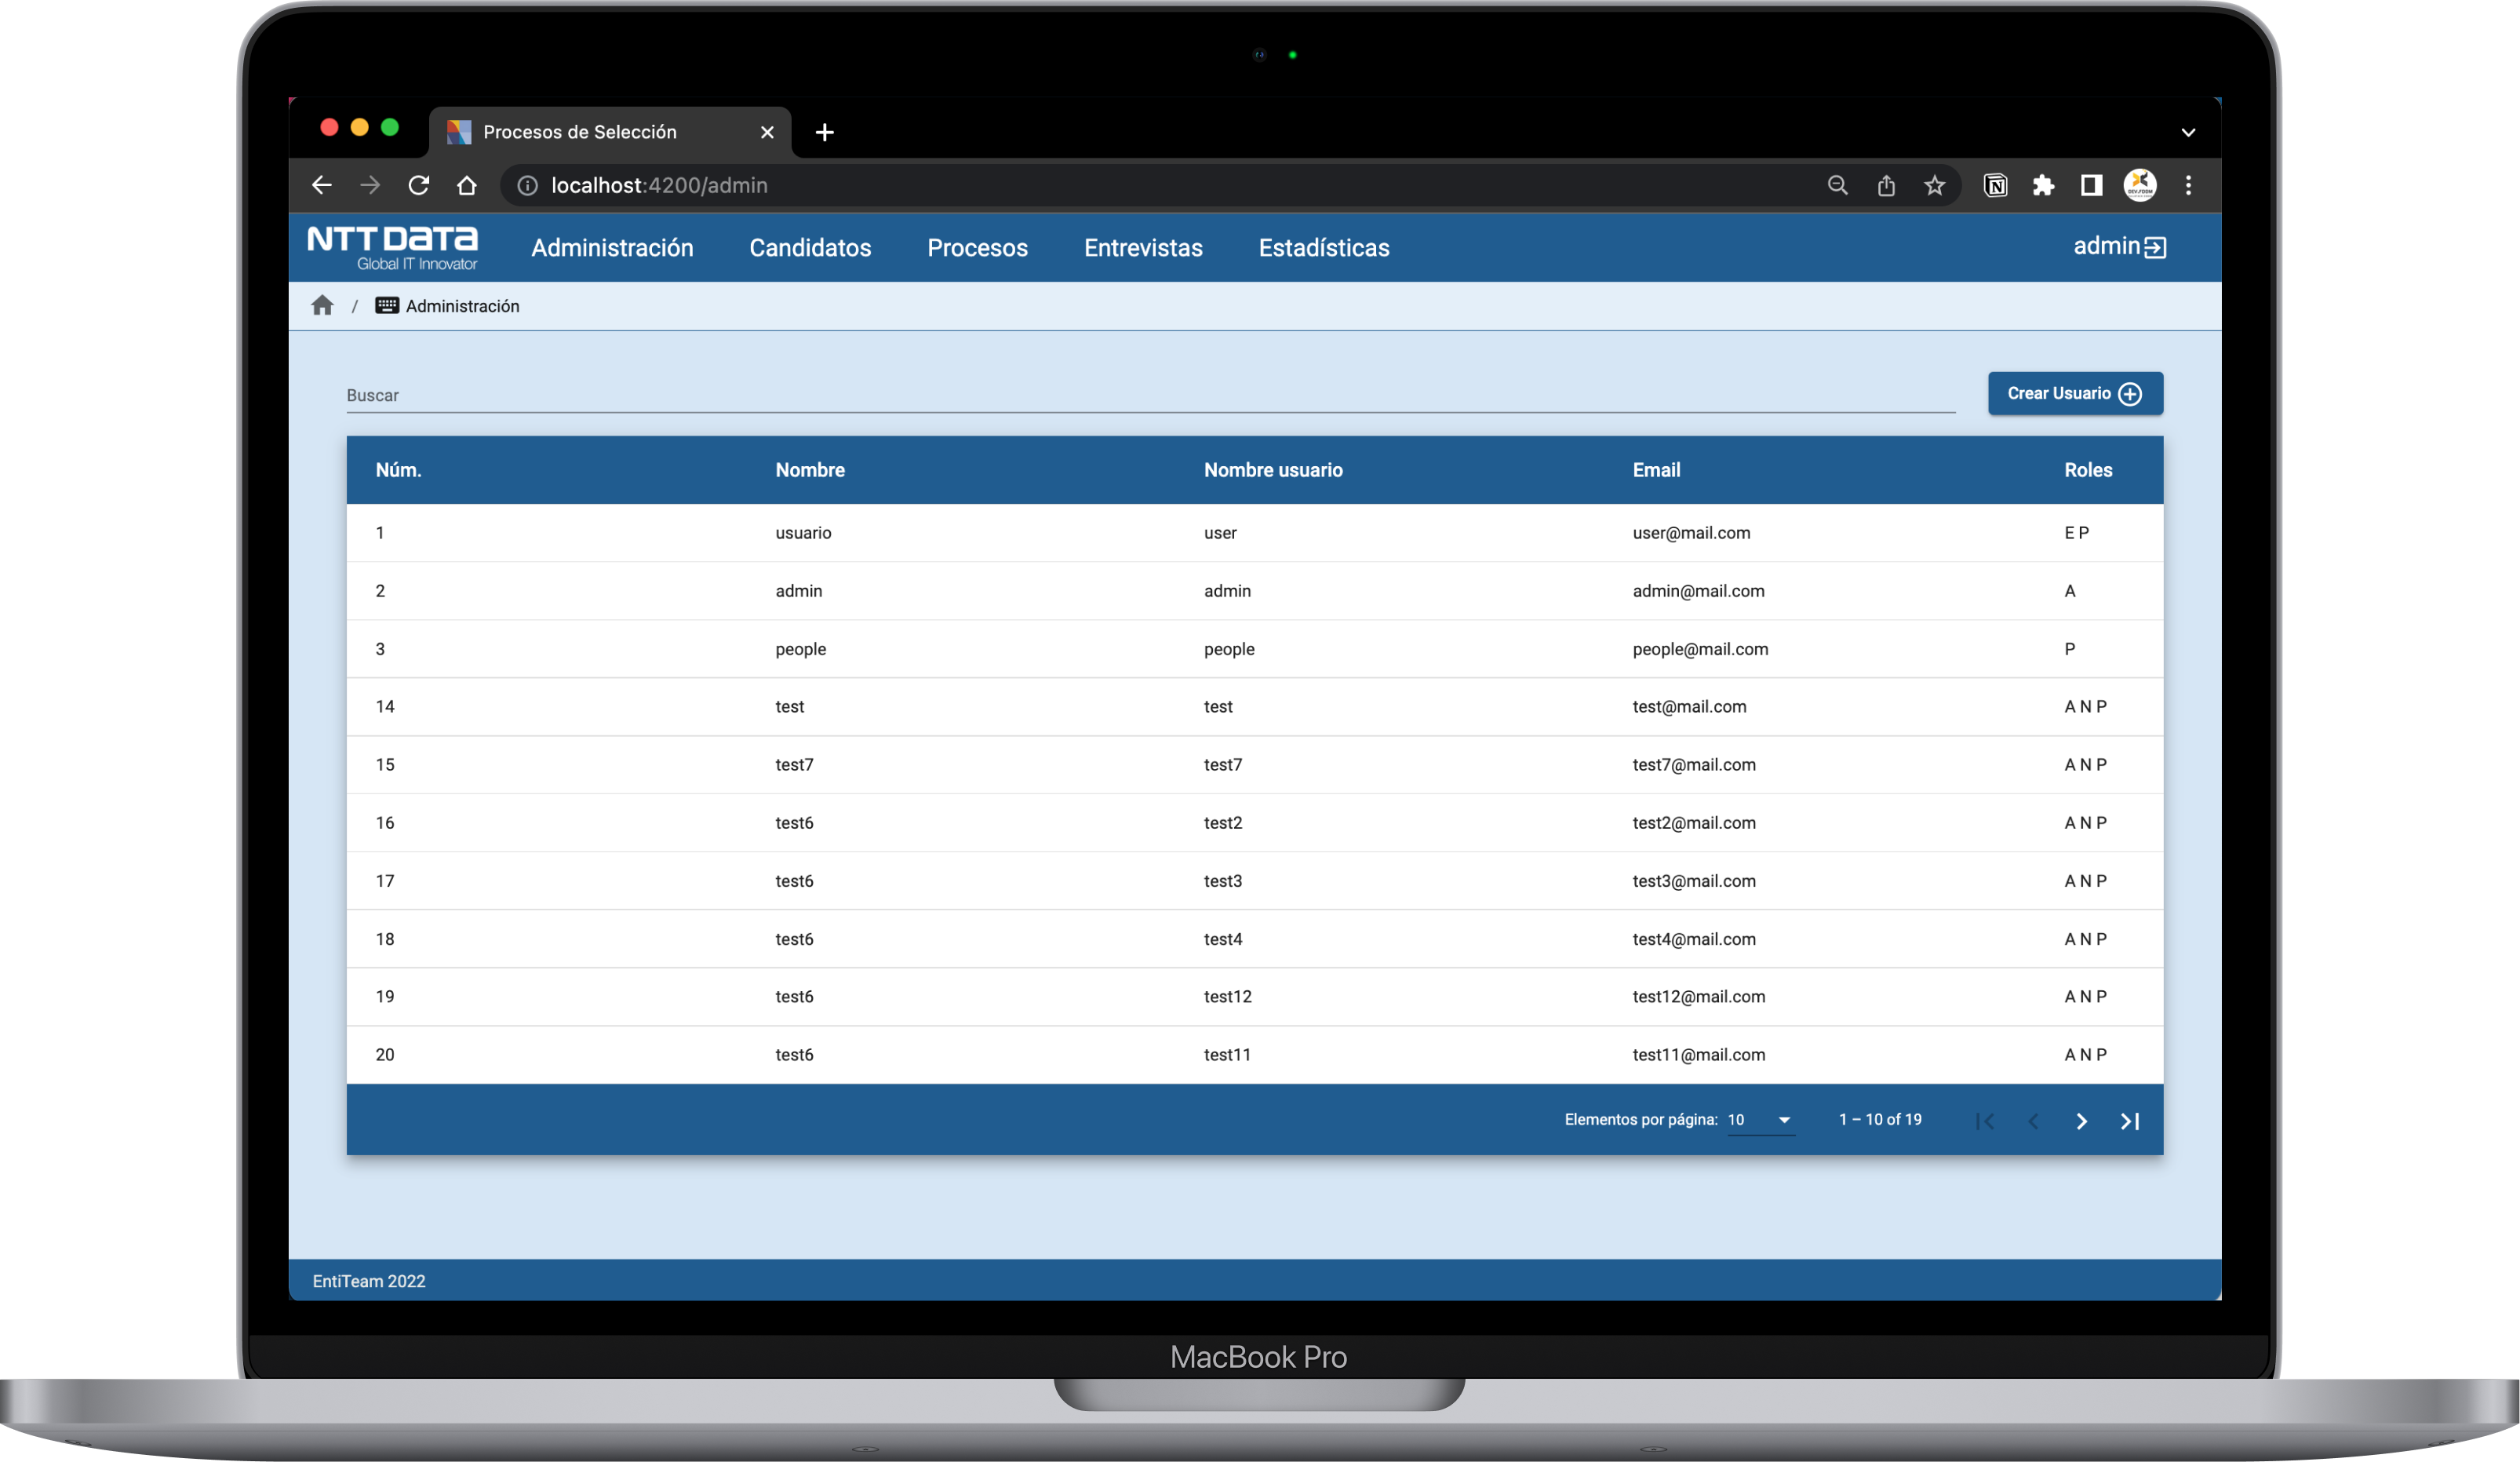Bookmark page with star icon
This screenshot has width=2520, height=1462.
[x=1934, y=186]
